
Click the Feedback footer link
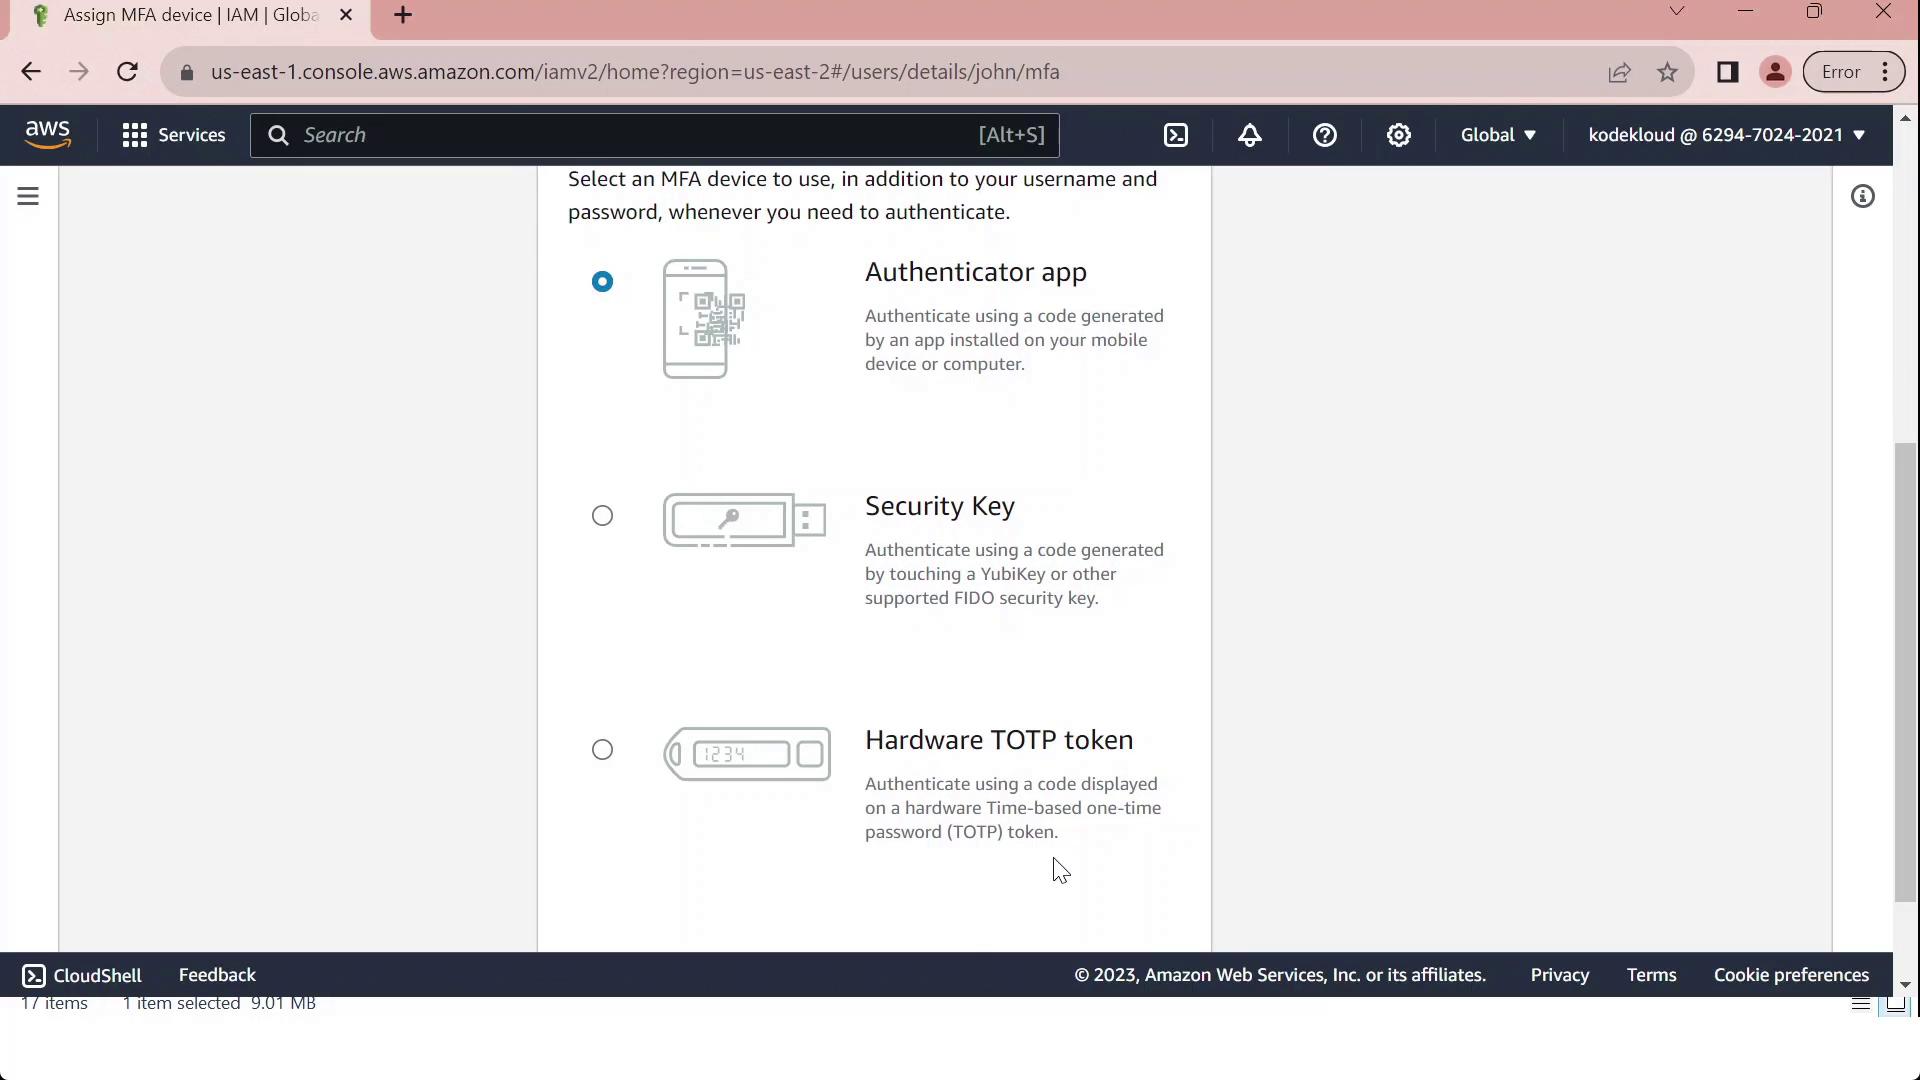coord(217,975)
